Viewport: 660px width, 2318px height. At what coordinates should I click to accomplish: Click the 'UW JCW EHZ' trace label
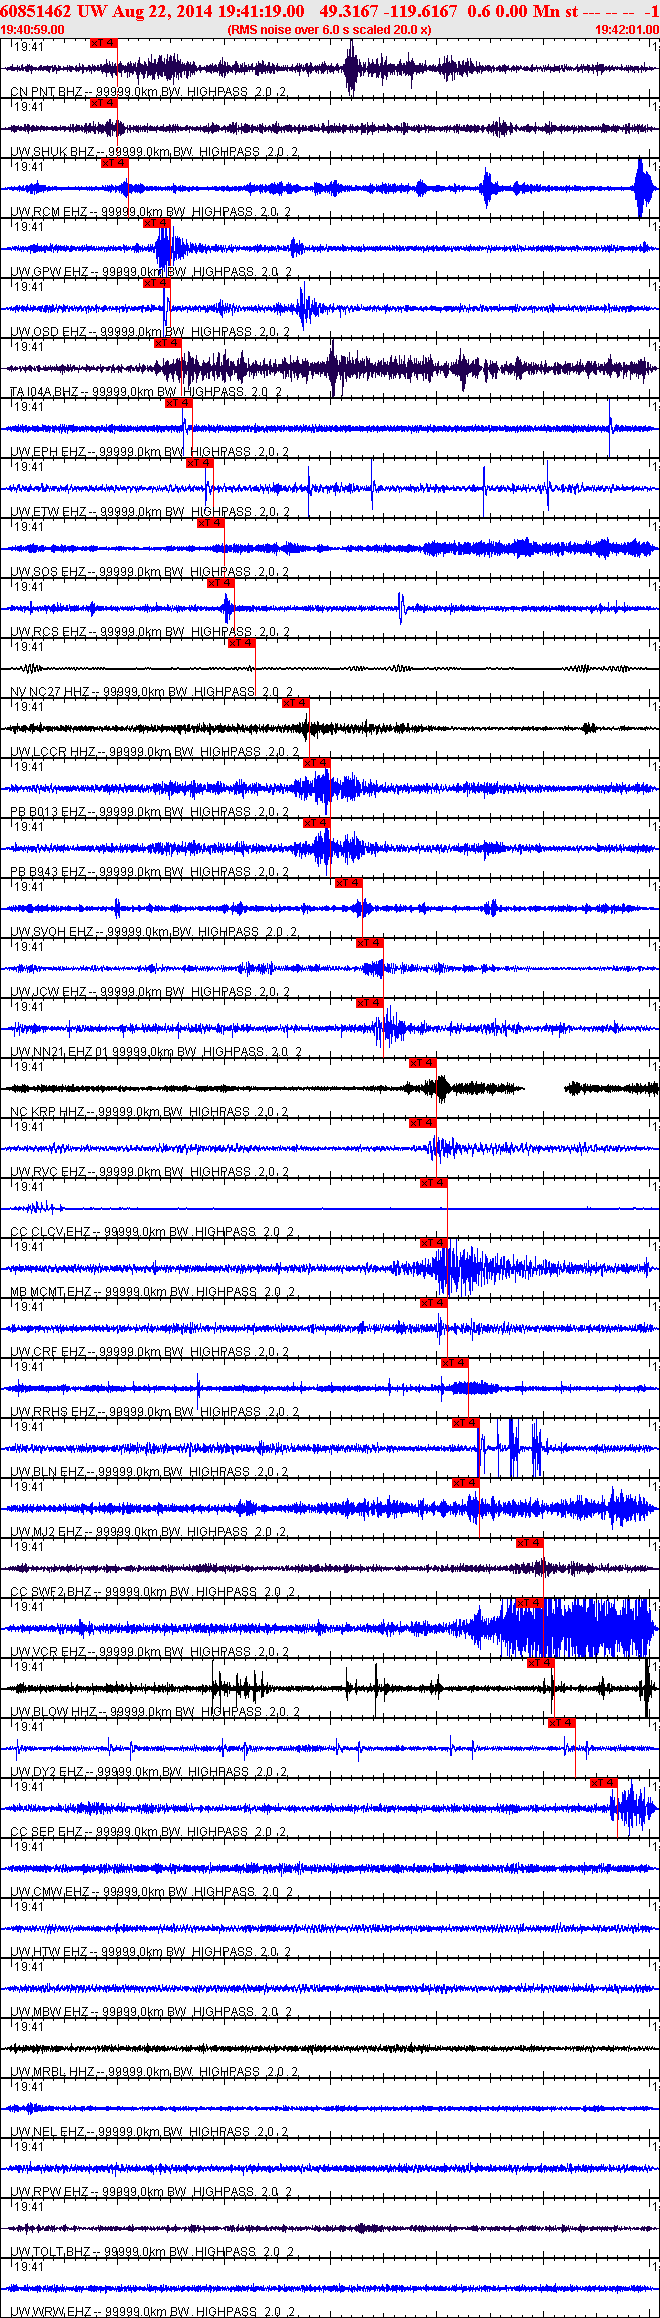click(48, 992)
